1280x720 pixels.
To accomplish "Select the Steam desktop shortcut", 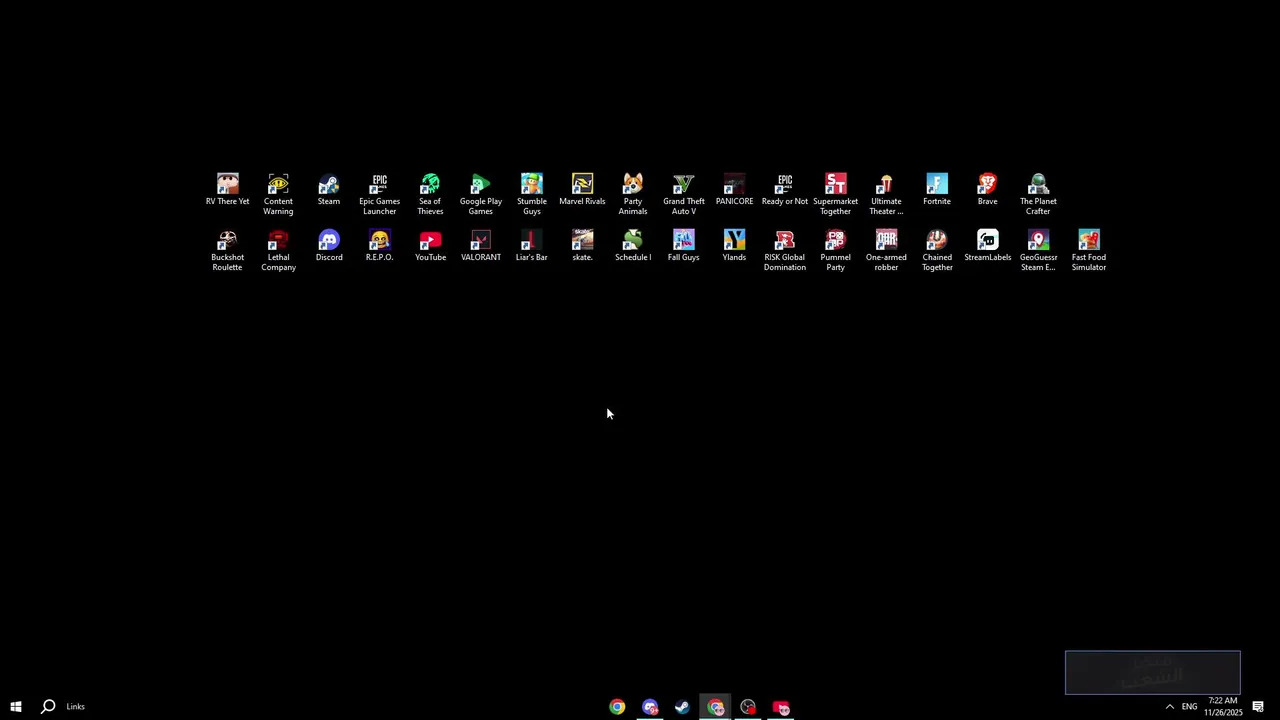I will 329,190.
